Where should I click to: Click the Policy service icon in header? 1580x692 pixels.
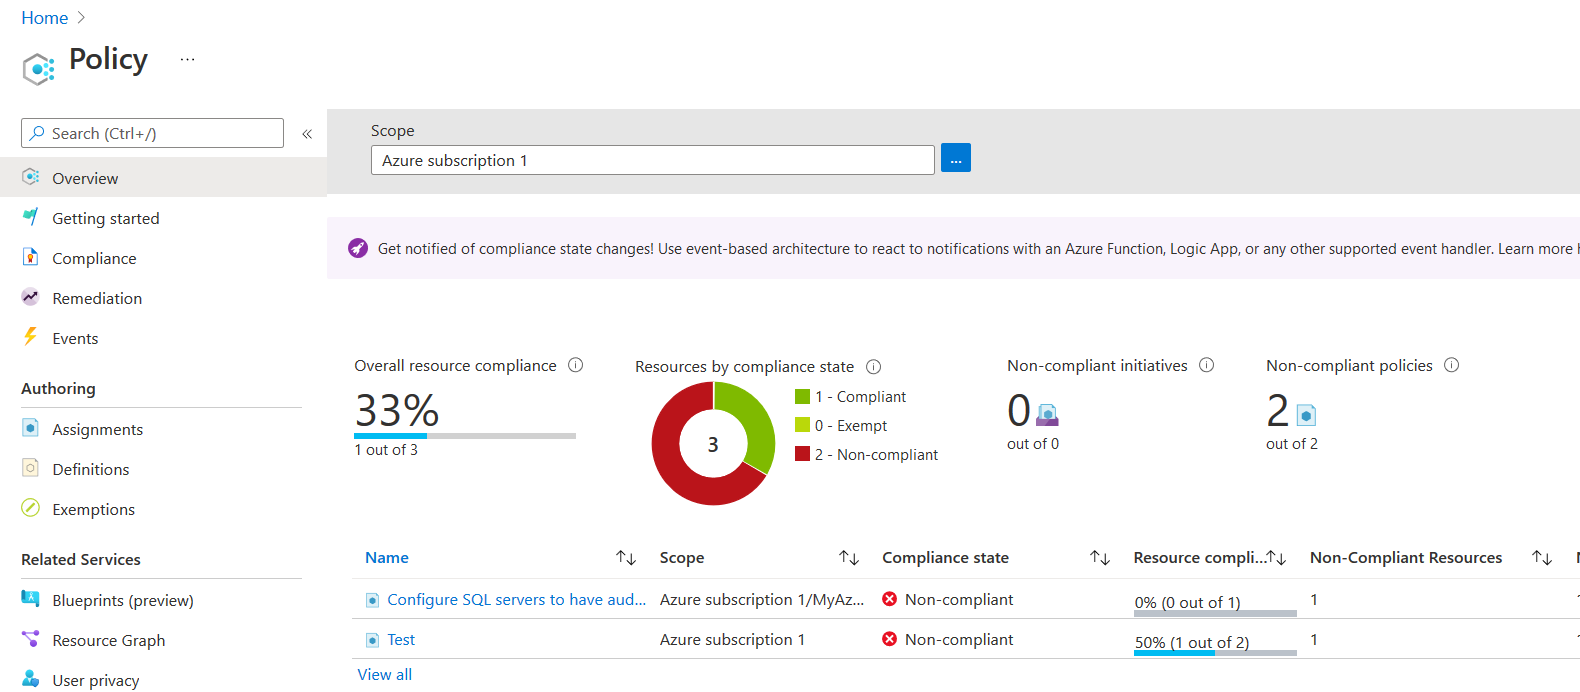click(38, 68)
